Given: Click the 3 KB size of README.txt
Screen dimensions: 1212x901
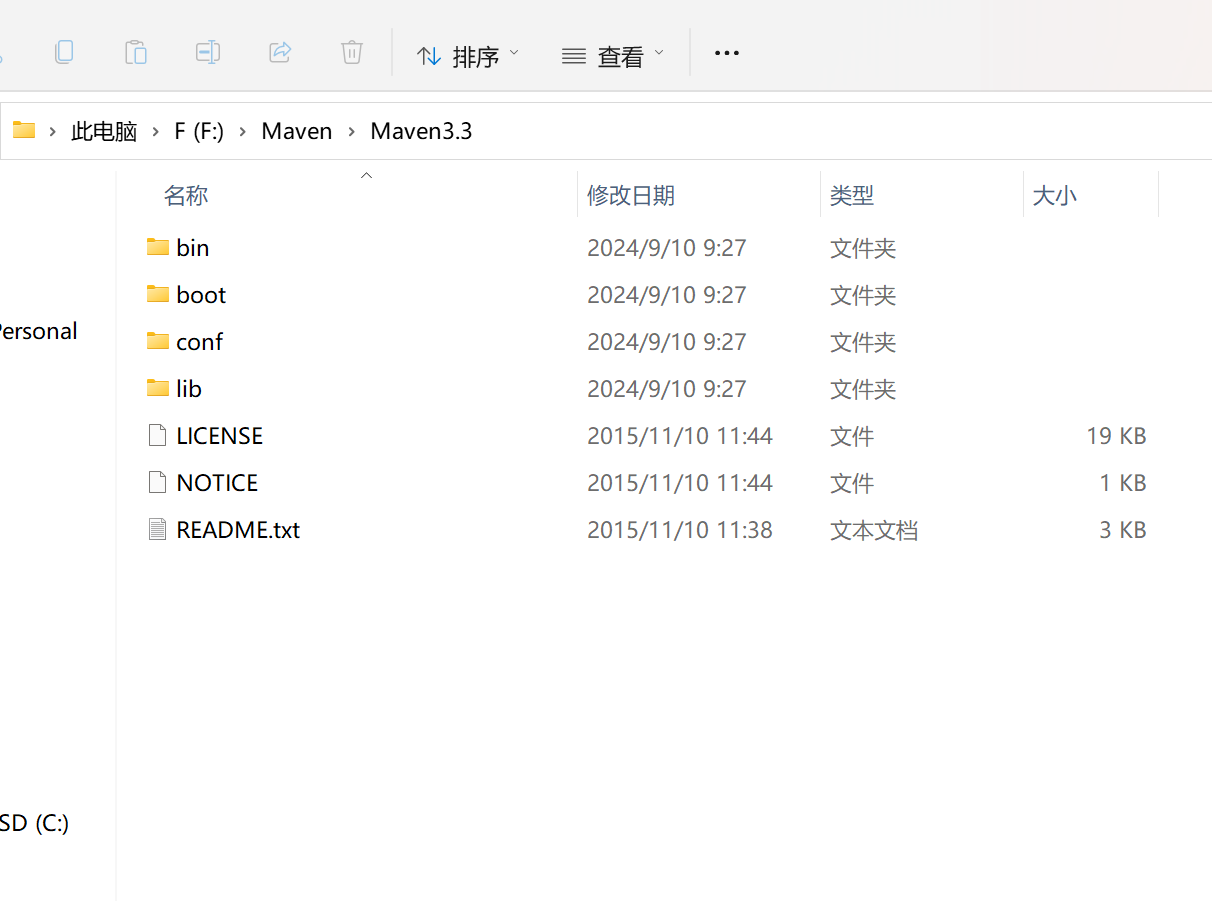Looking at the screenshot, I should (x=1122, y=530).
